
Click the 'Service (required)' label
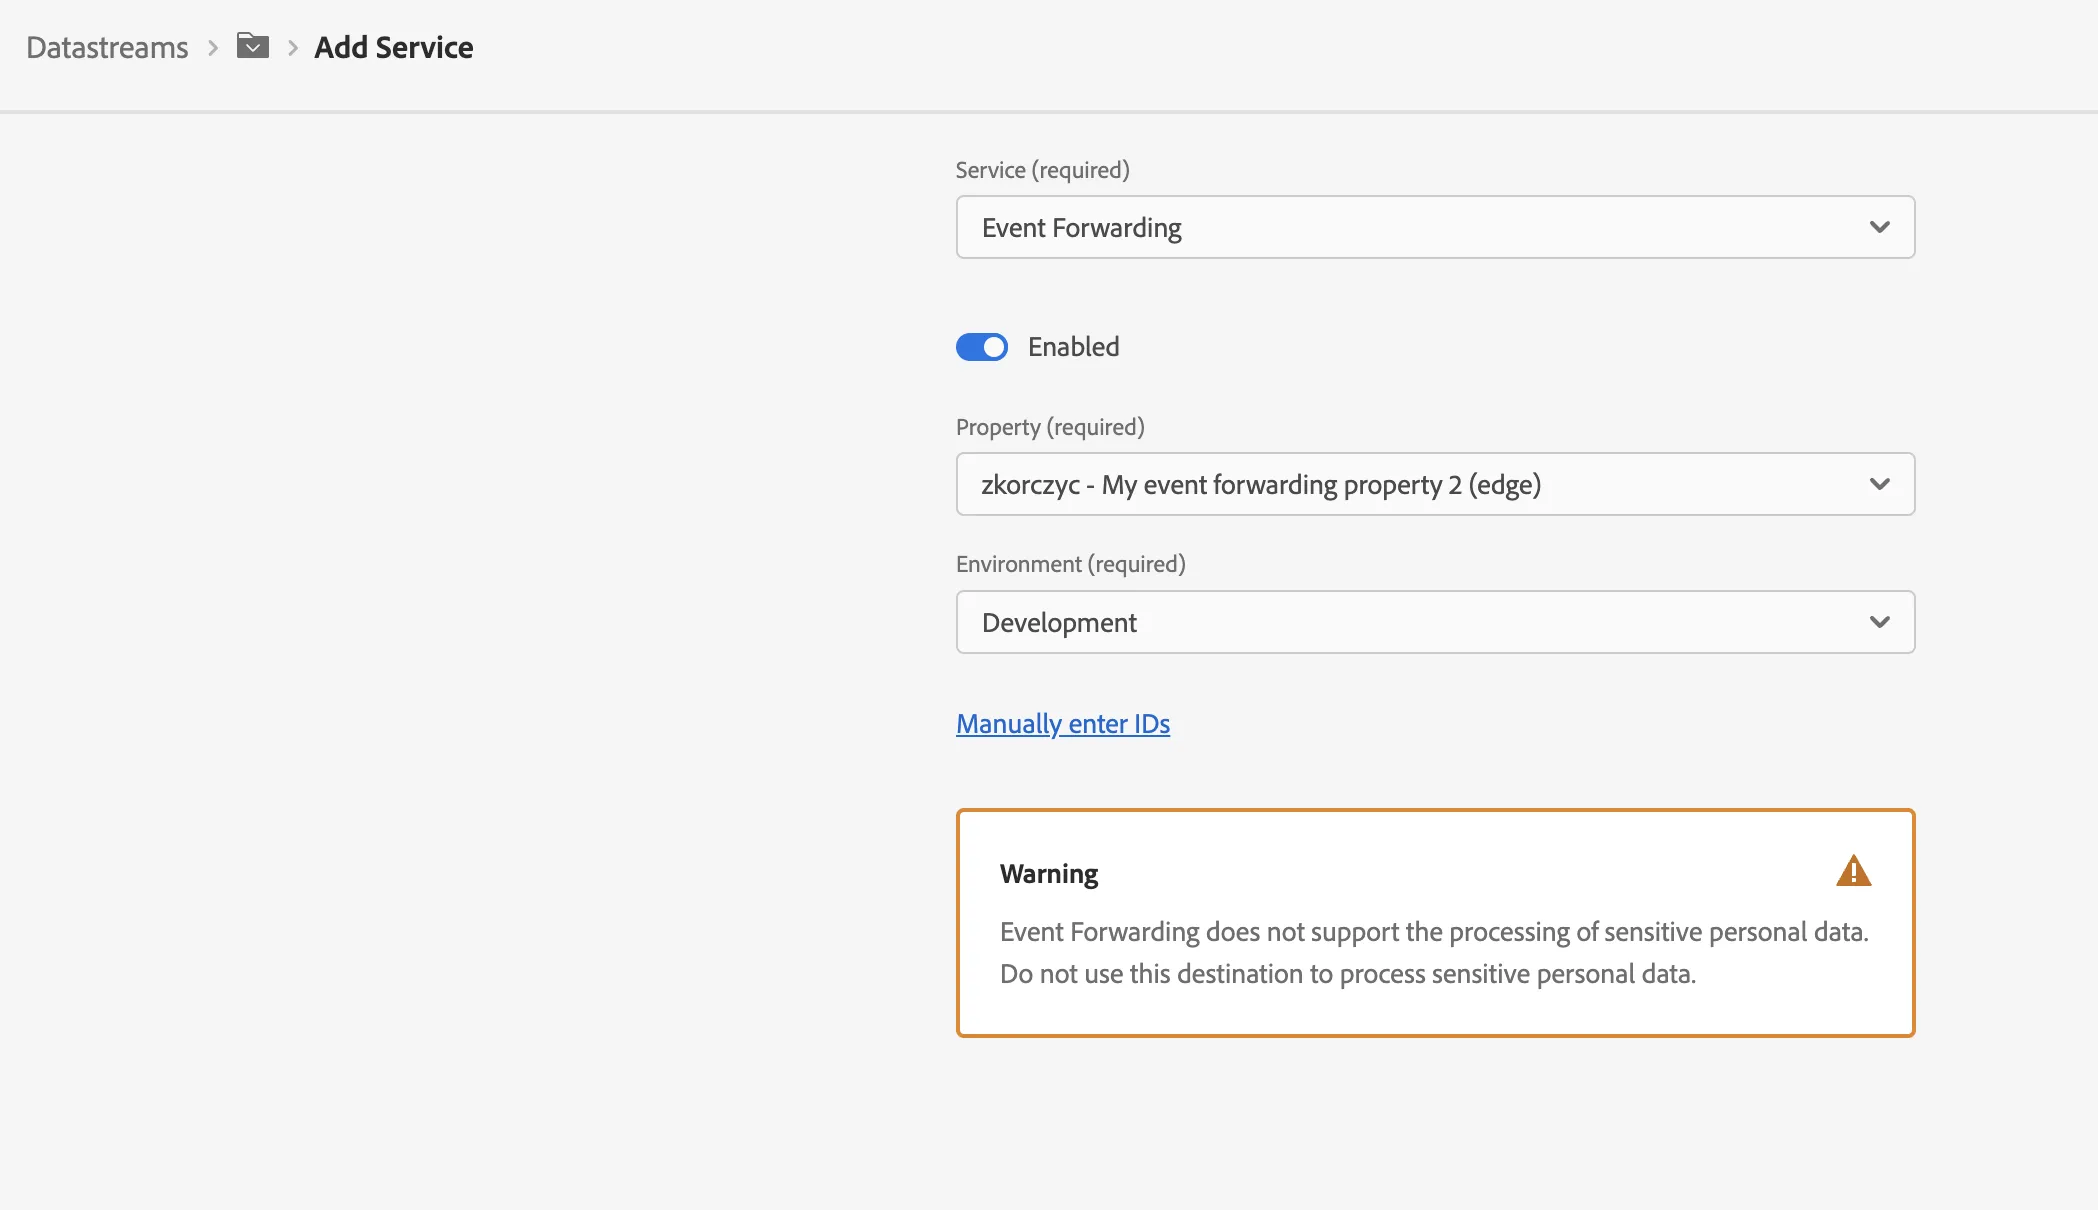[1042, 170]
